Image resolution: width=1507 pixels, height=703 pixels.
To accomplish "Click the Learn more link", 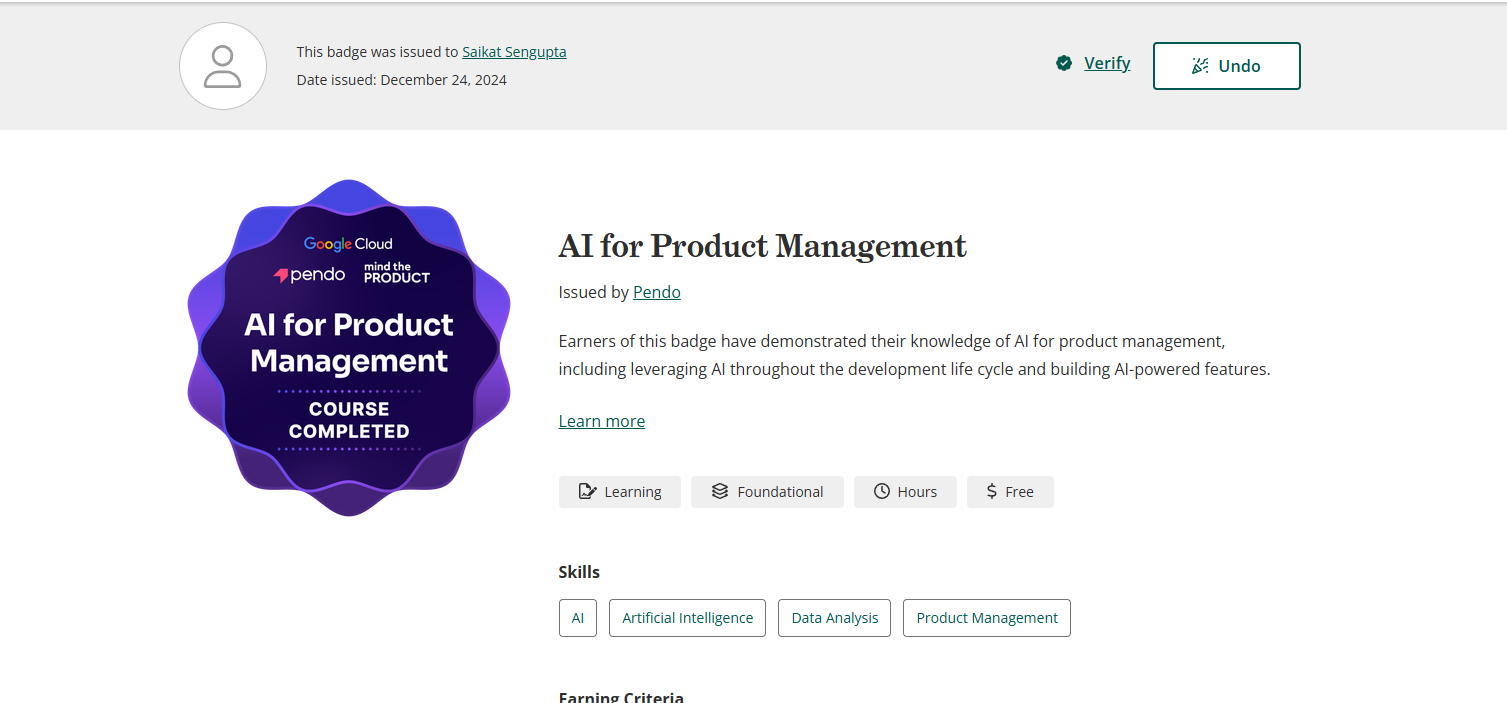I will pyautogui.click(x=602, y=421).
